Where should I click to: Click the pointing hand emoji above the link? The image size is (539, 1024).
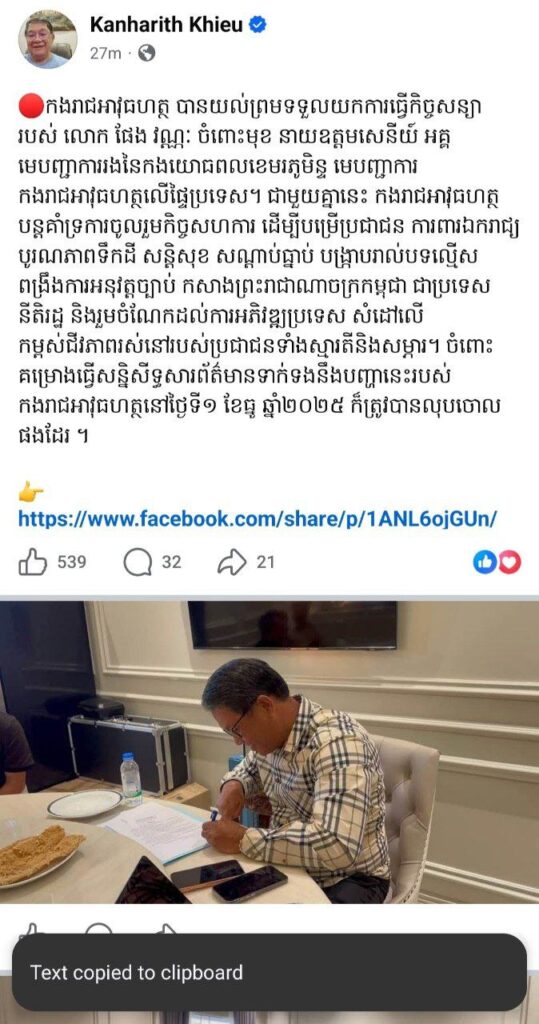click(31, 494)
